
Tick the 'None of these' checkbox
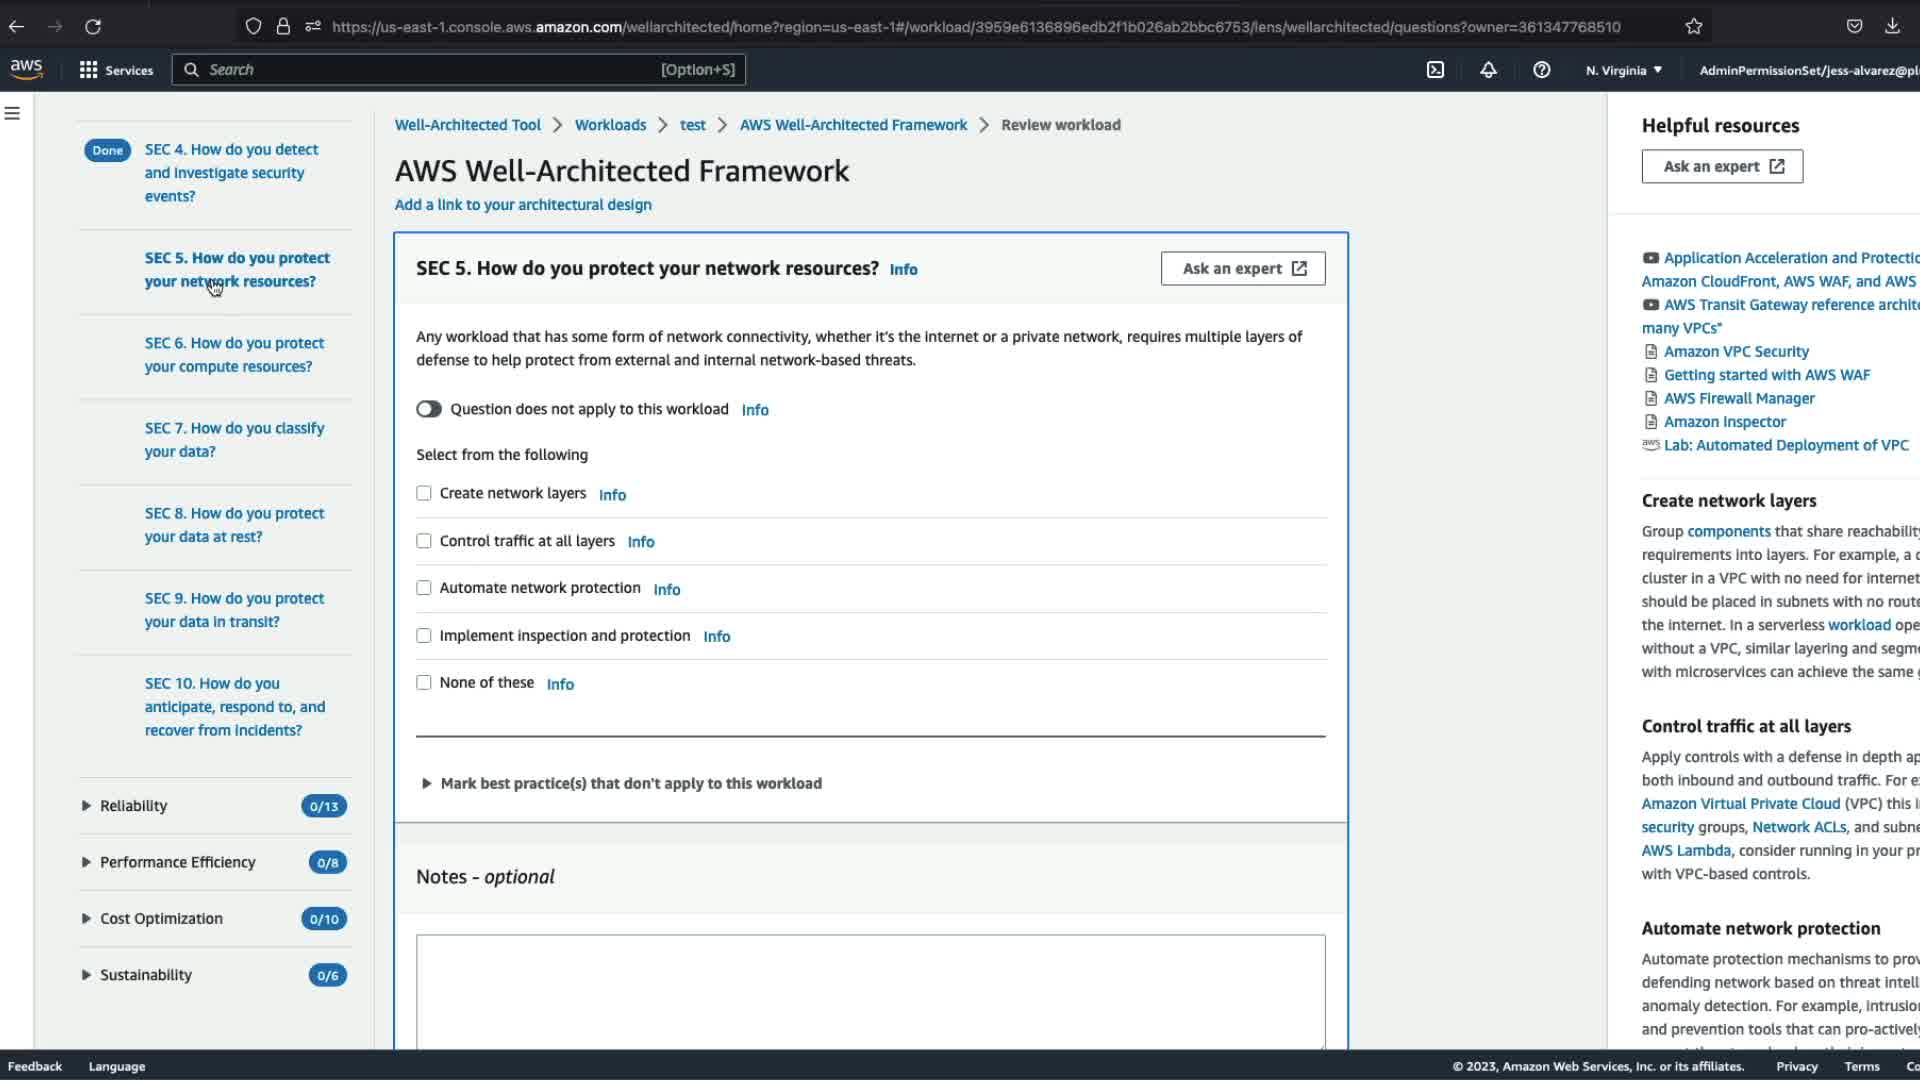pyautogui.click(x=424, y=683)
